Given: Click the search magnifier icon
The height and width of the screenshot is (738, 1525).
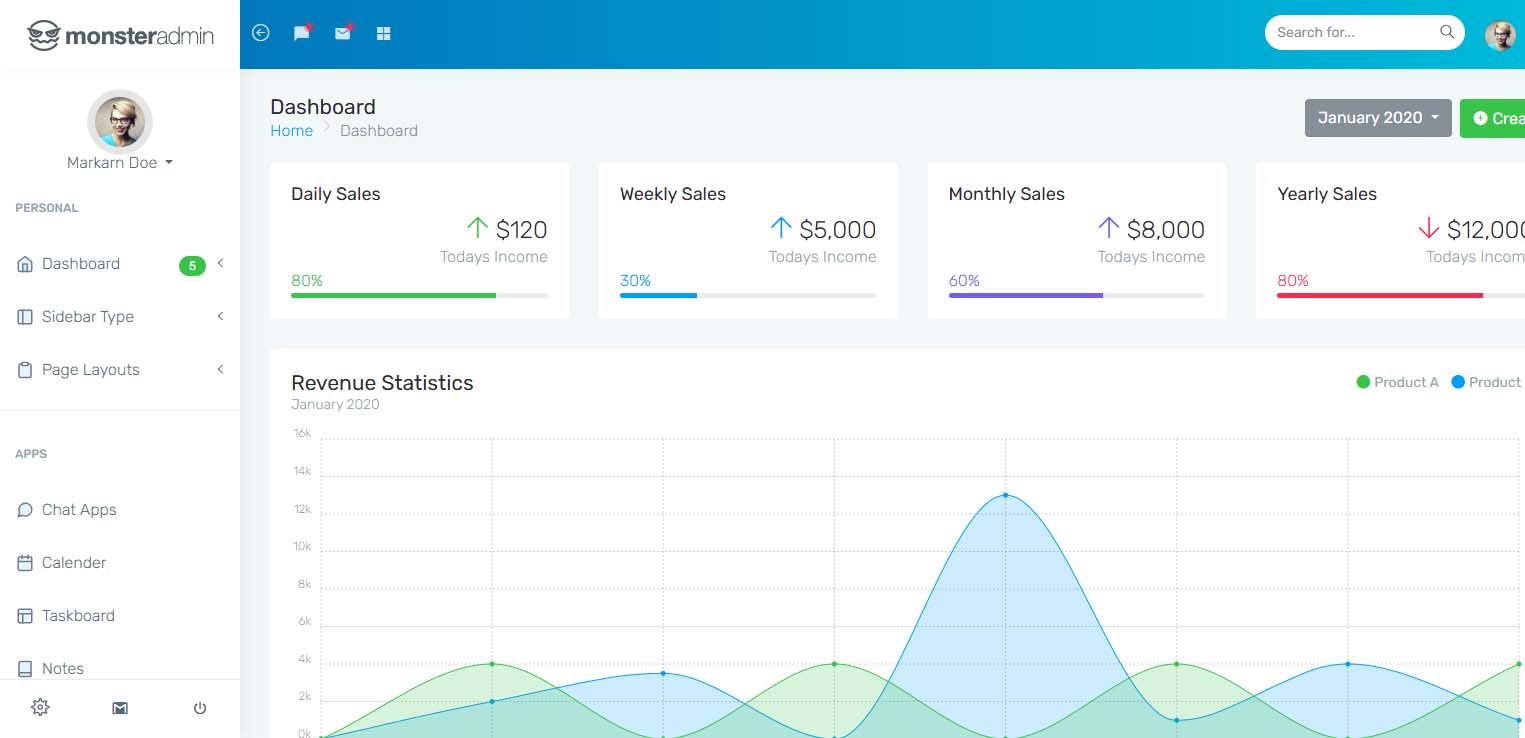Looking at the screenshot, I should pyautogui.click(x=1446, y=32).
